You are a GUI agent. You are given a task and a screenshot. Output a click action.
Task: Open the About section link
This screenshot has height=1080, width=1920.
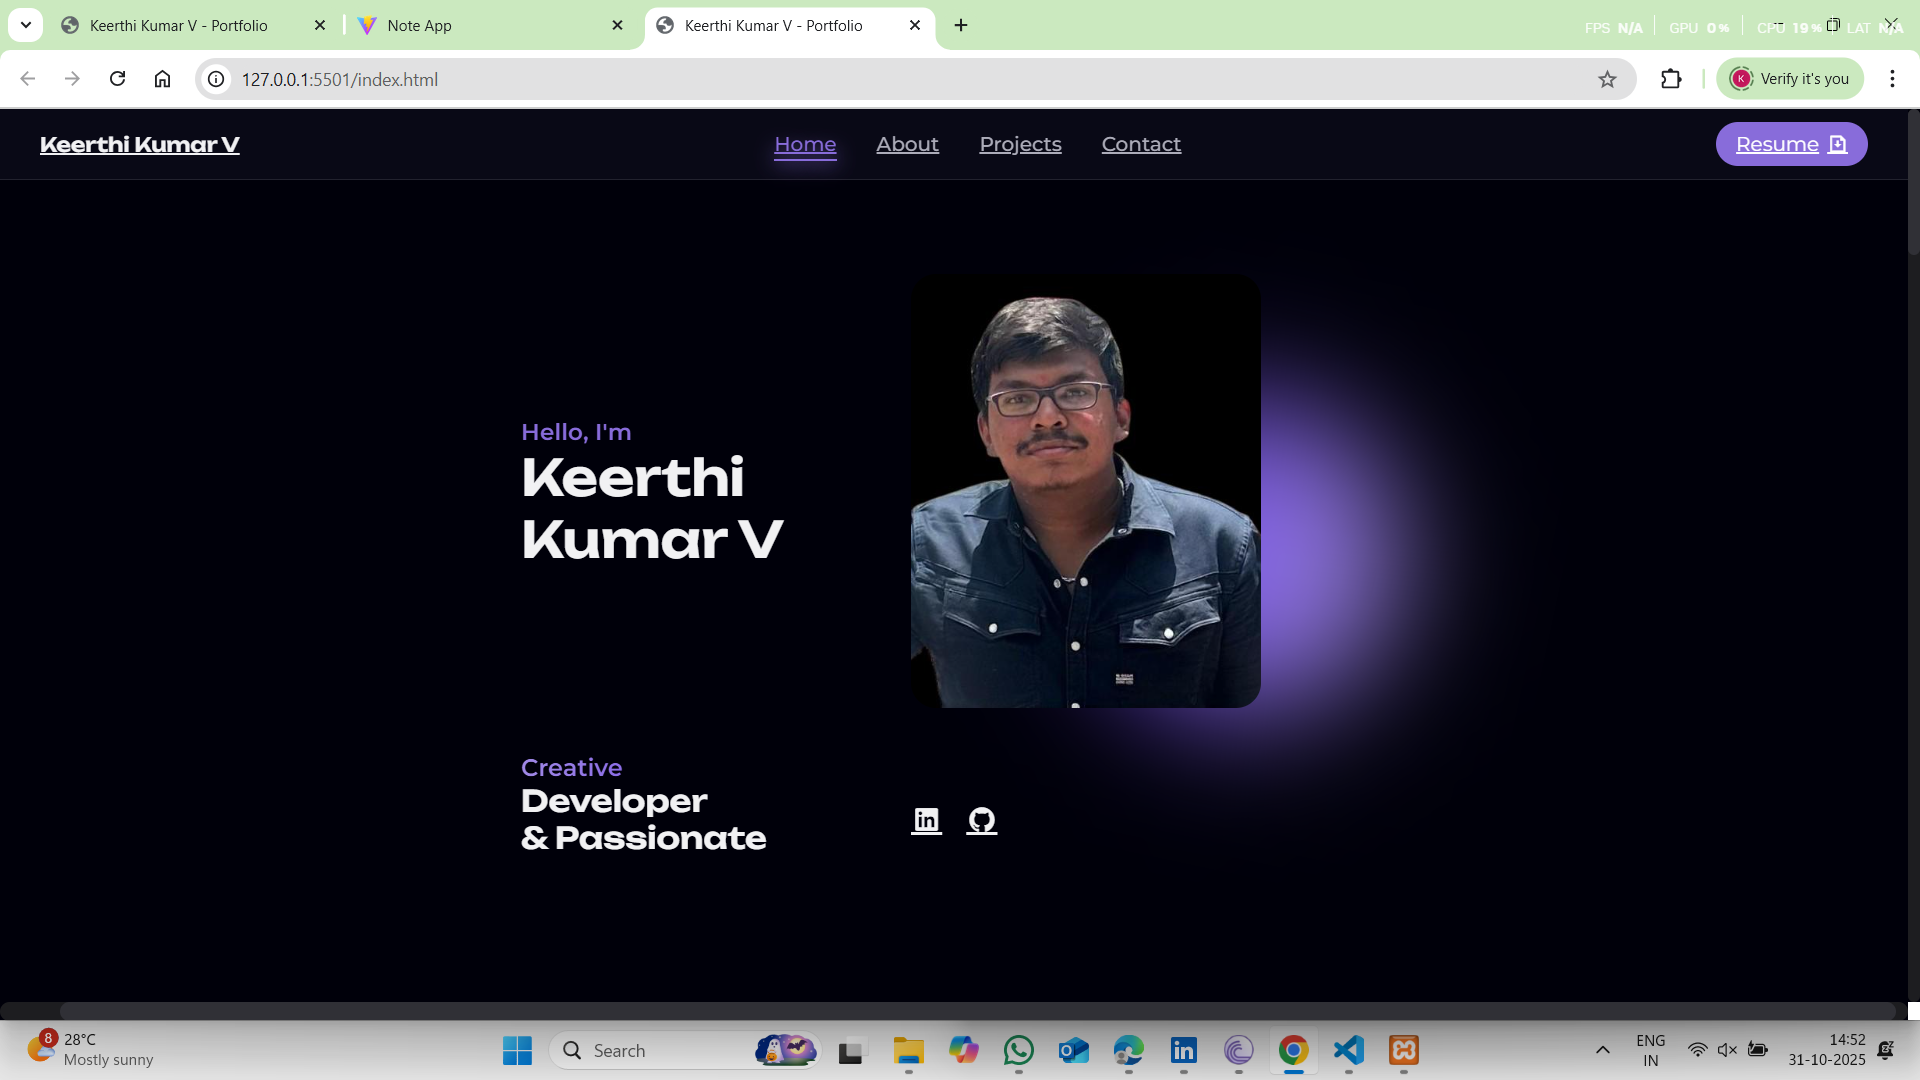[907, 144]
